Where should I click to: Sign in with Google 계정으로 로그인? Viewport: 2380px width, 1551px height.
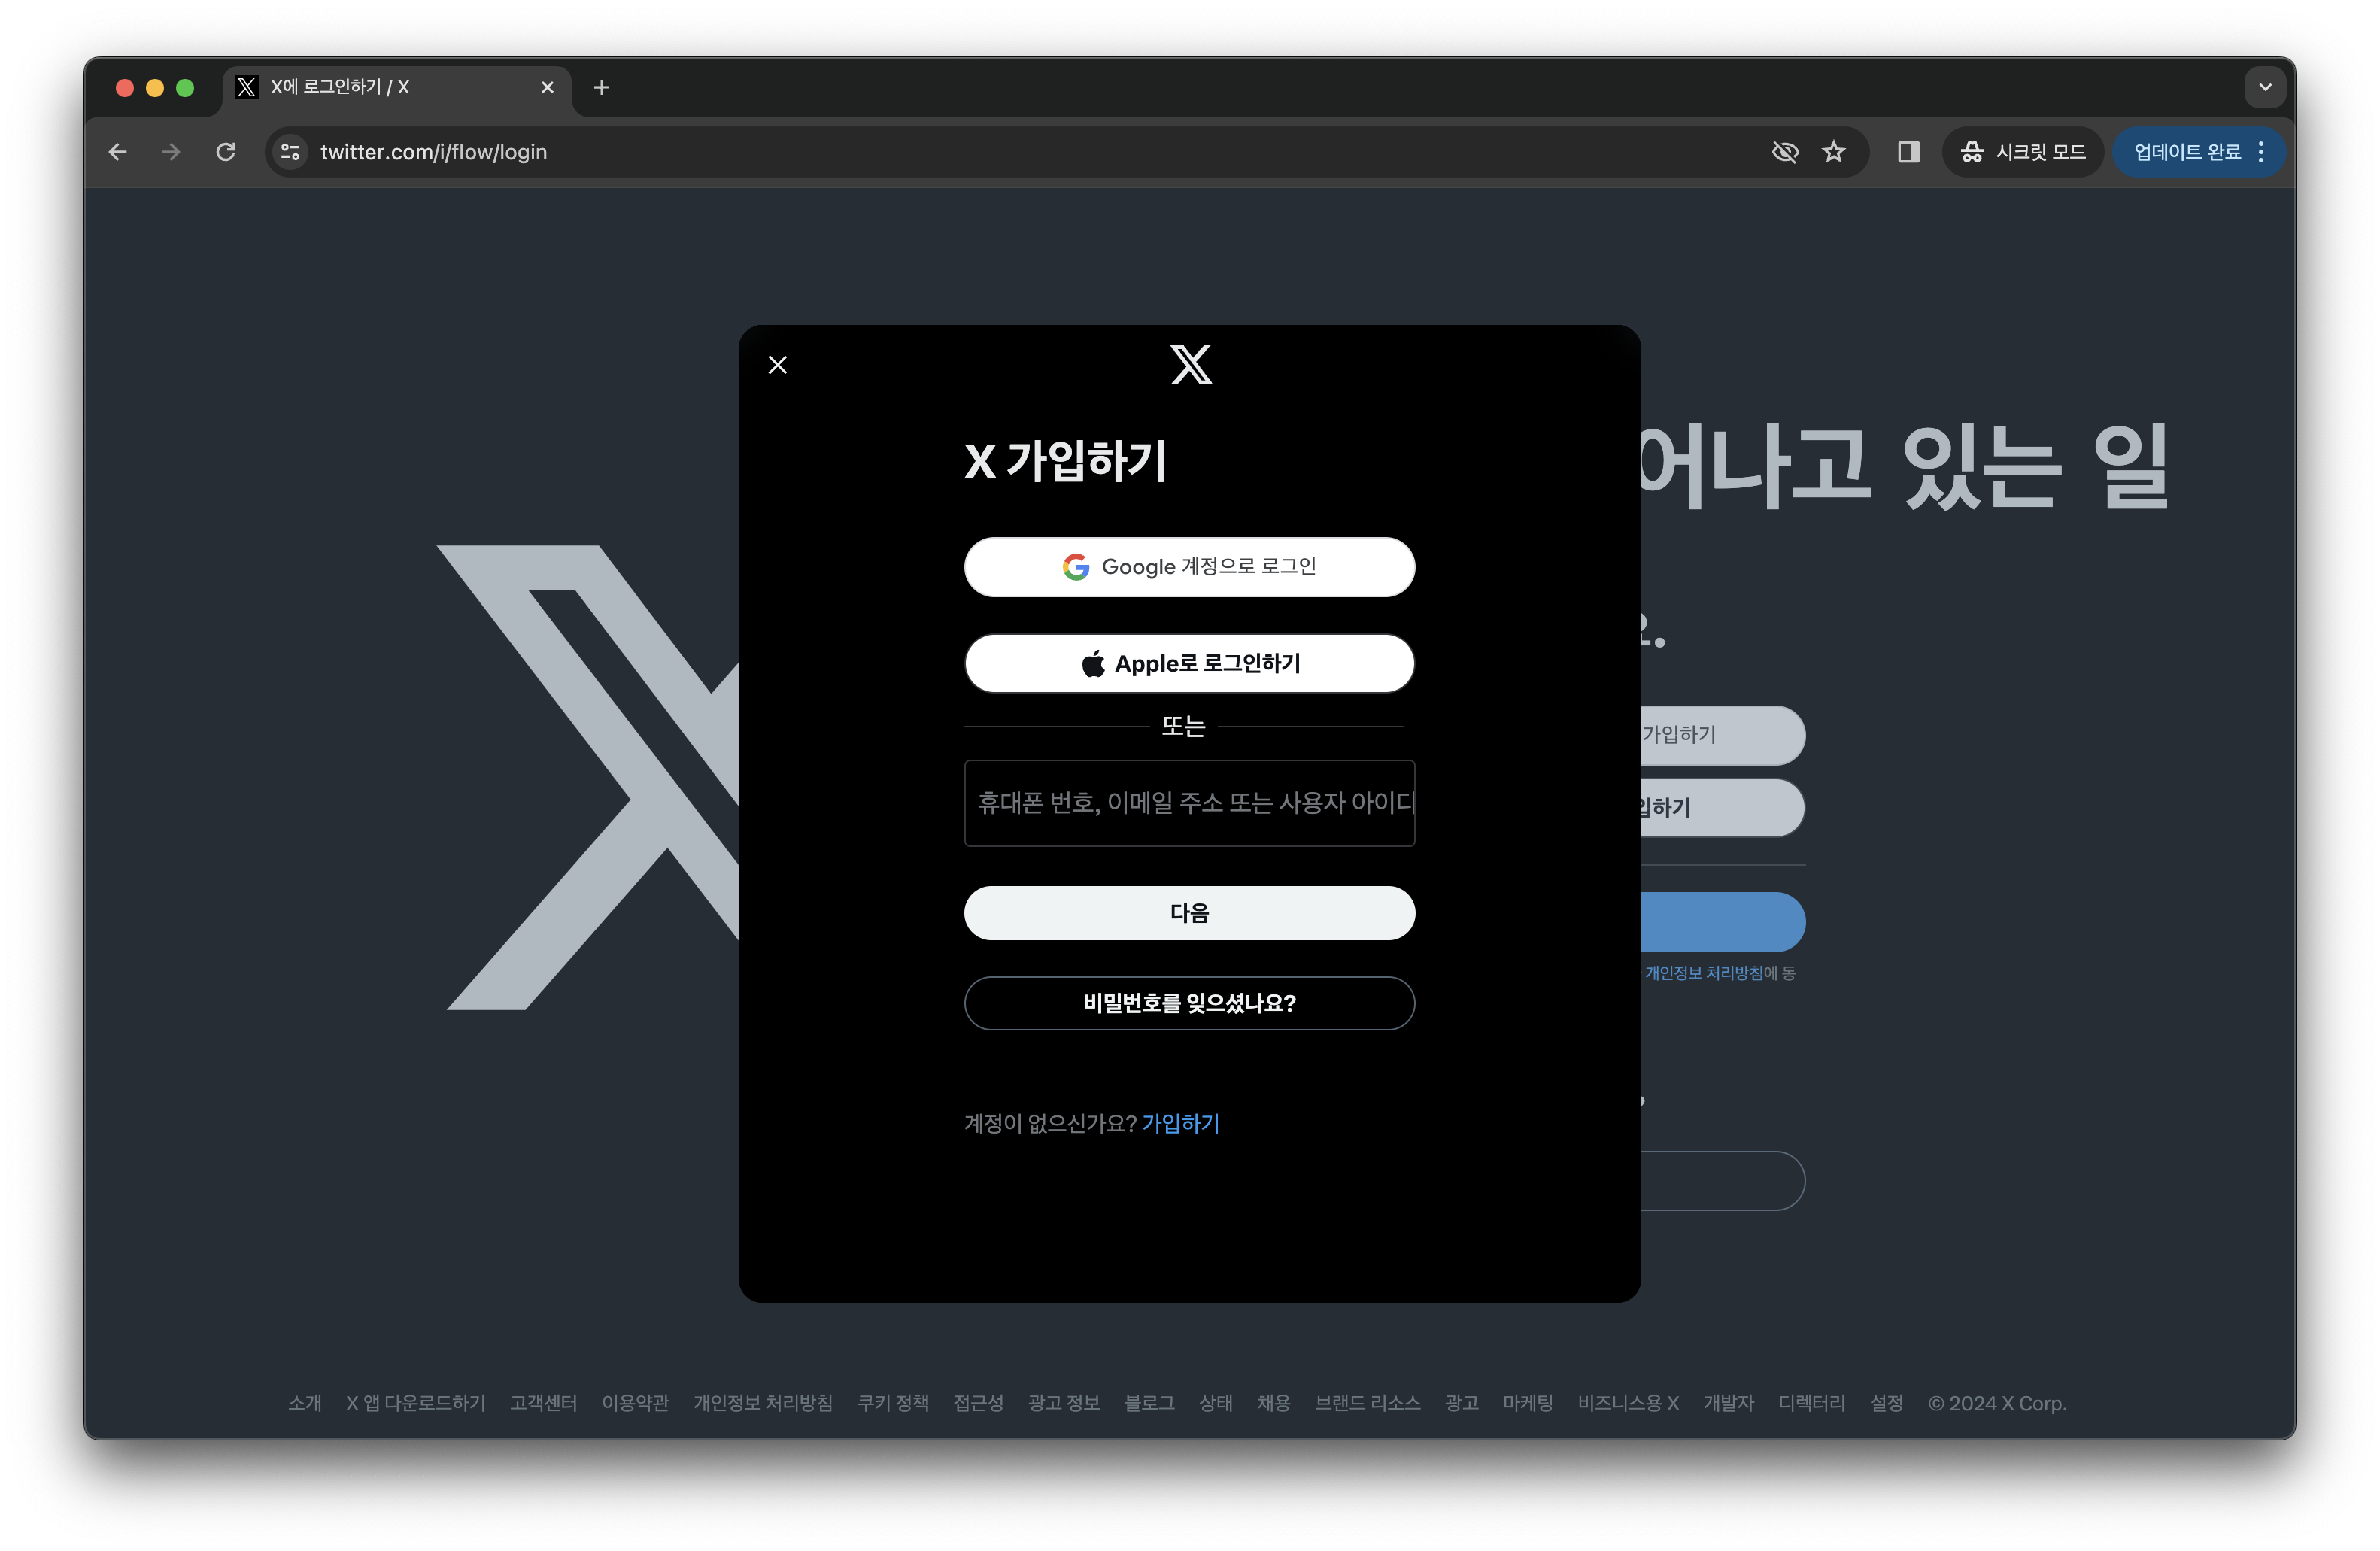click(1189, 567)
